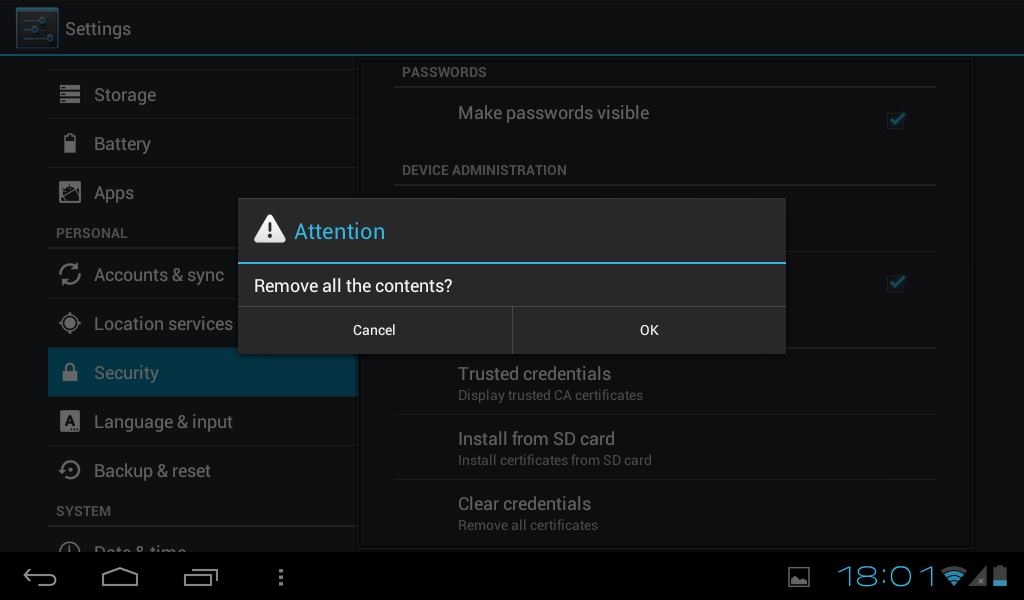Tap the Accounts & sync refresh icon
This screenshot has width=1024, height=600.
click(70, 274)
